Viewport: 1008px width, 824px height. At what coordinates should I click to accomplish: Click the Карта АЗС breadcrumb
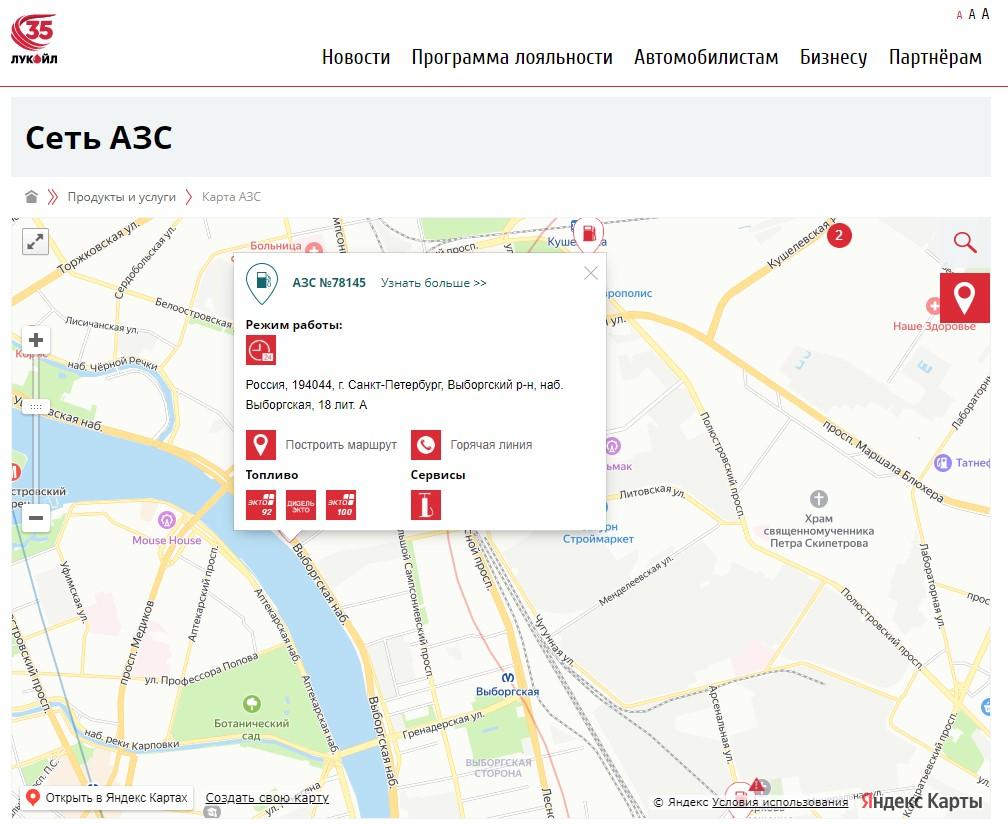point(231,197)
